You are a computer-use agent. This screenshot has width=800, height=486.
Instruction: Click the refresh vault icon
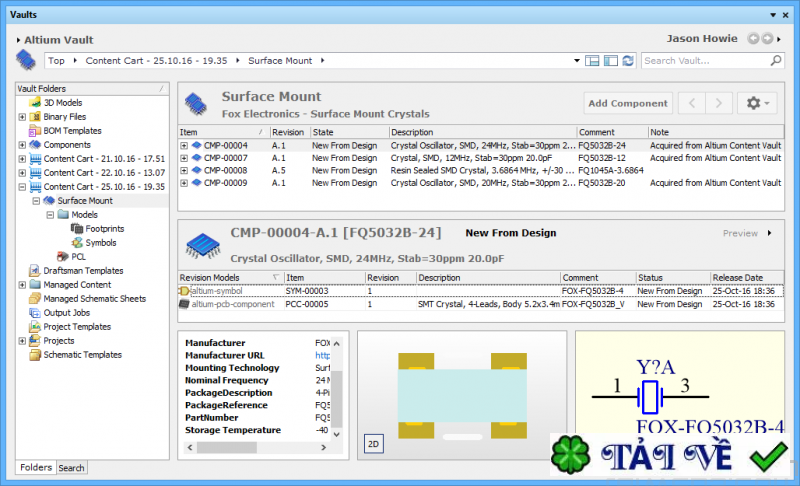(627, 61)
